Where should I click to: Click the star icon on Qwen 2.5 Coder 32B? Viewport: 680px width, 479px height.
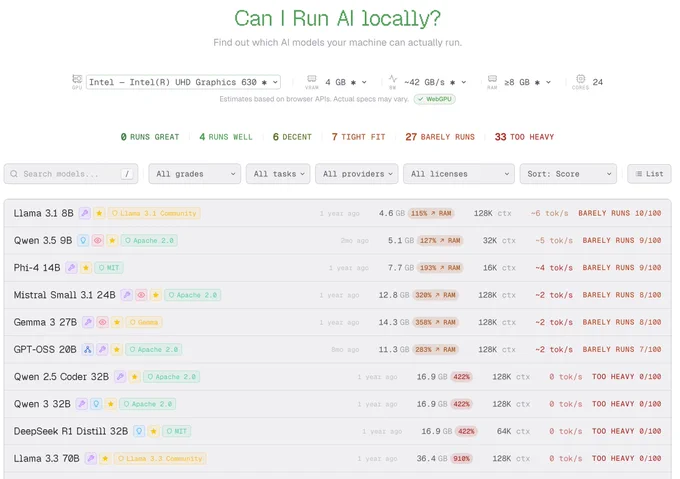(x=134, y=377)
